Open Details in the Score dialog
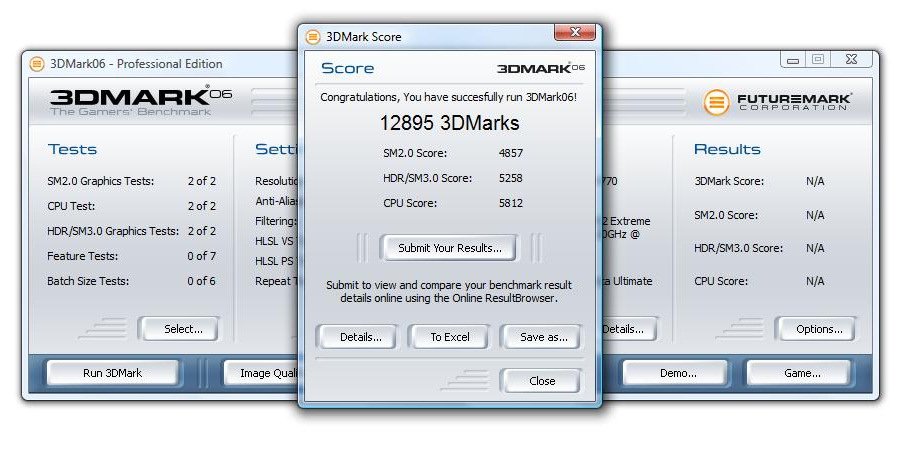Image resolution: width=907 pixels, height=451 pixels. click(360, 337)
